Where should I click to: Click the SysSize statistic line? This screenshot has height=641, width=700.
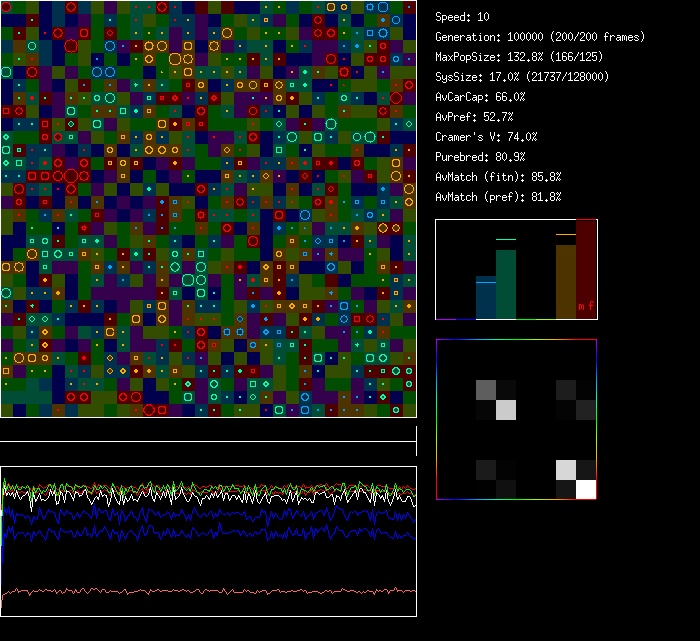click(x=522, y=77)
